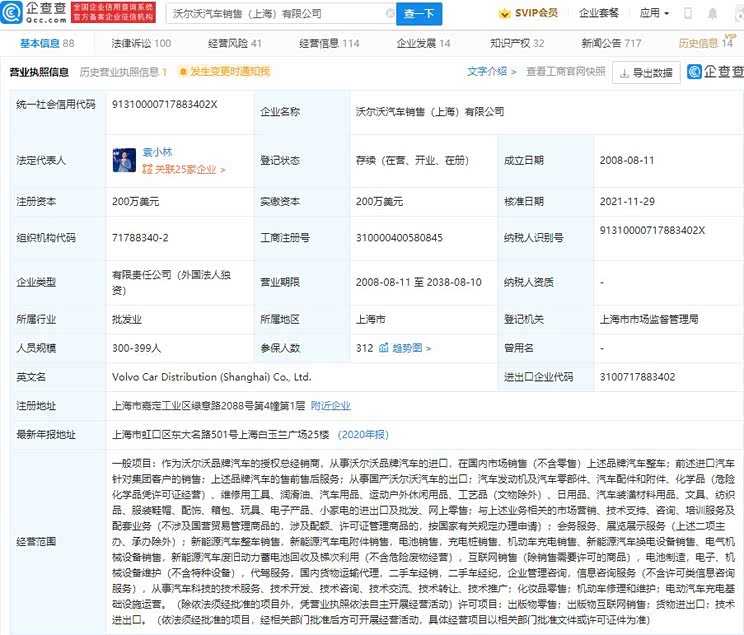
Task: Click approval date 2021-11-29
Action: coord(626,201)
